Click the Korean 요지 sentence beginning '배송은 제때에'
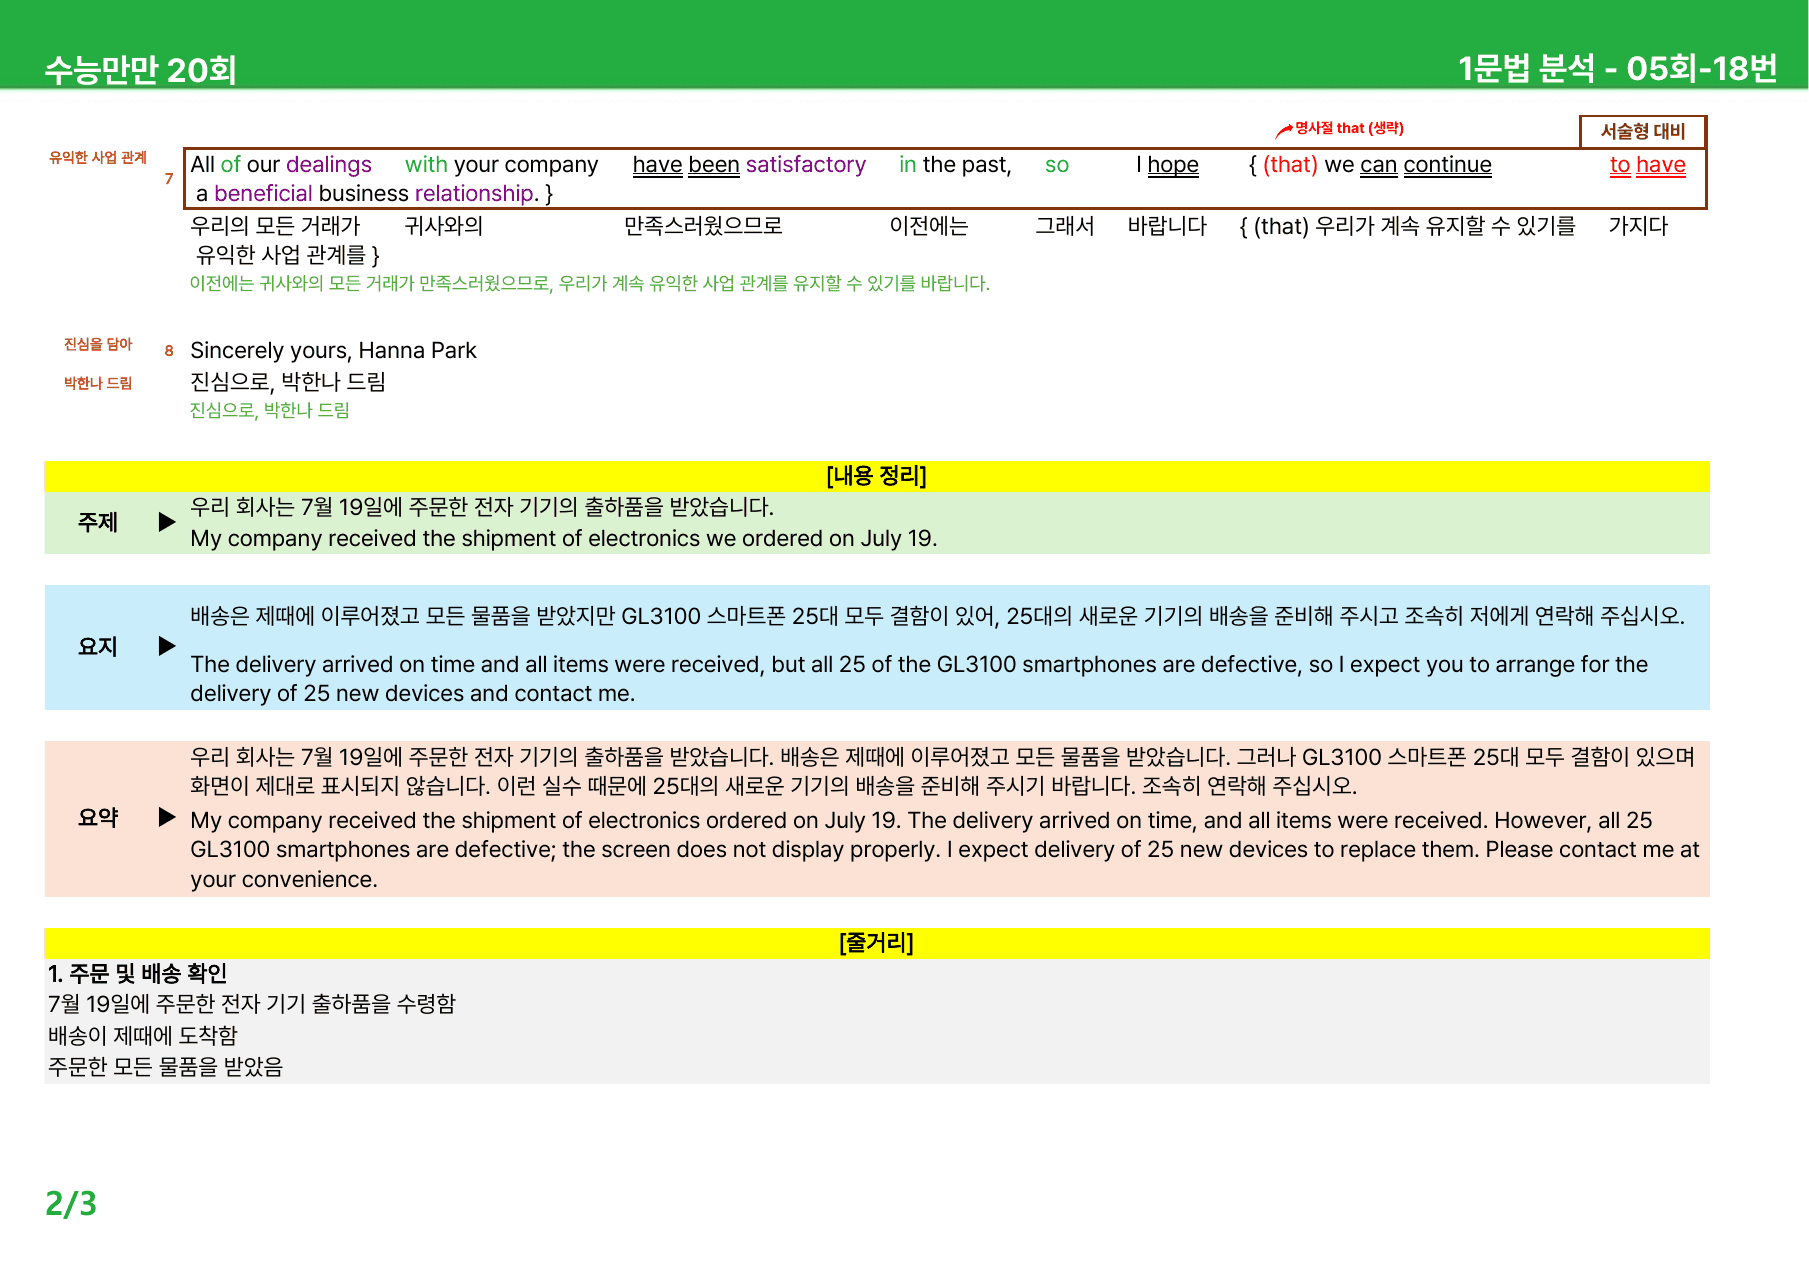 pyautogui.click(x=938, y=616)
